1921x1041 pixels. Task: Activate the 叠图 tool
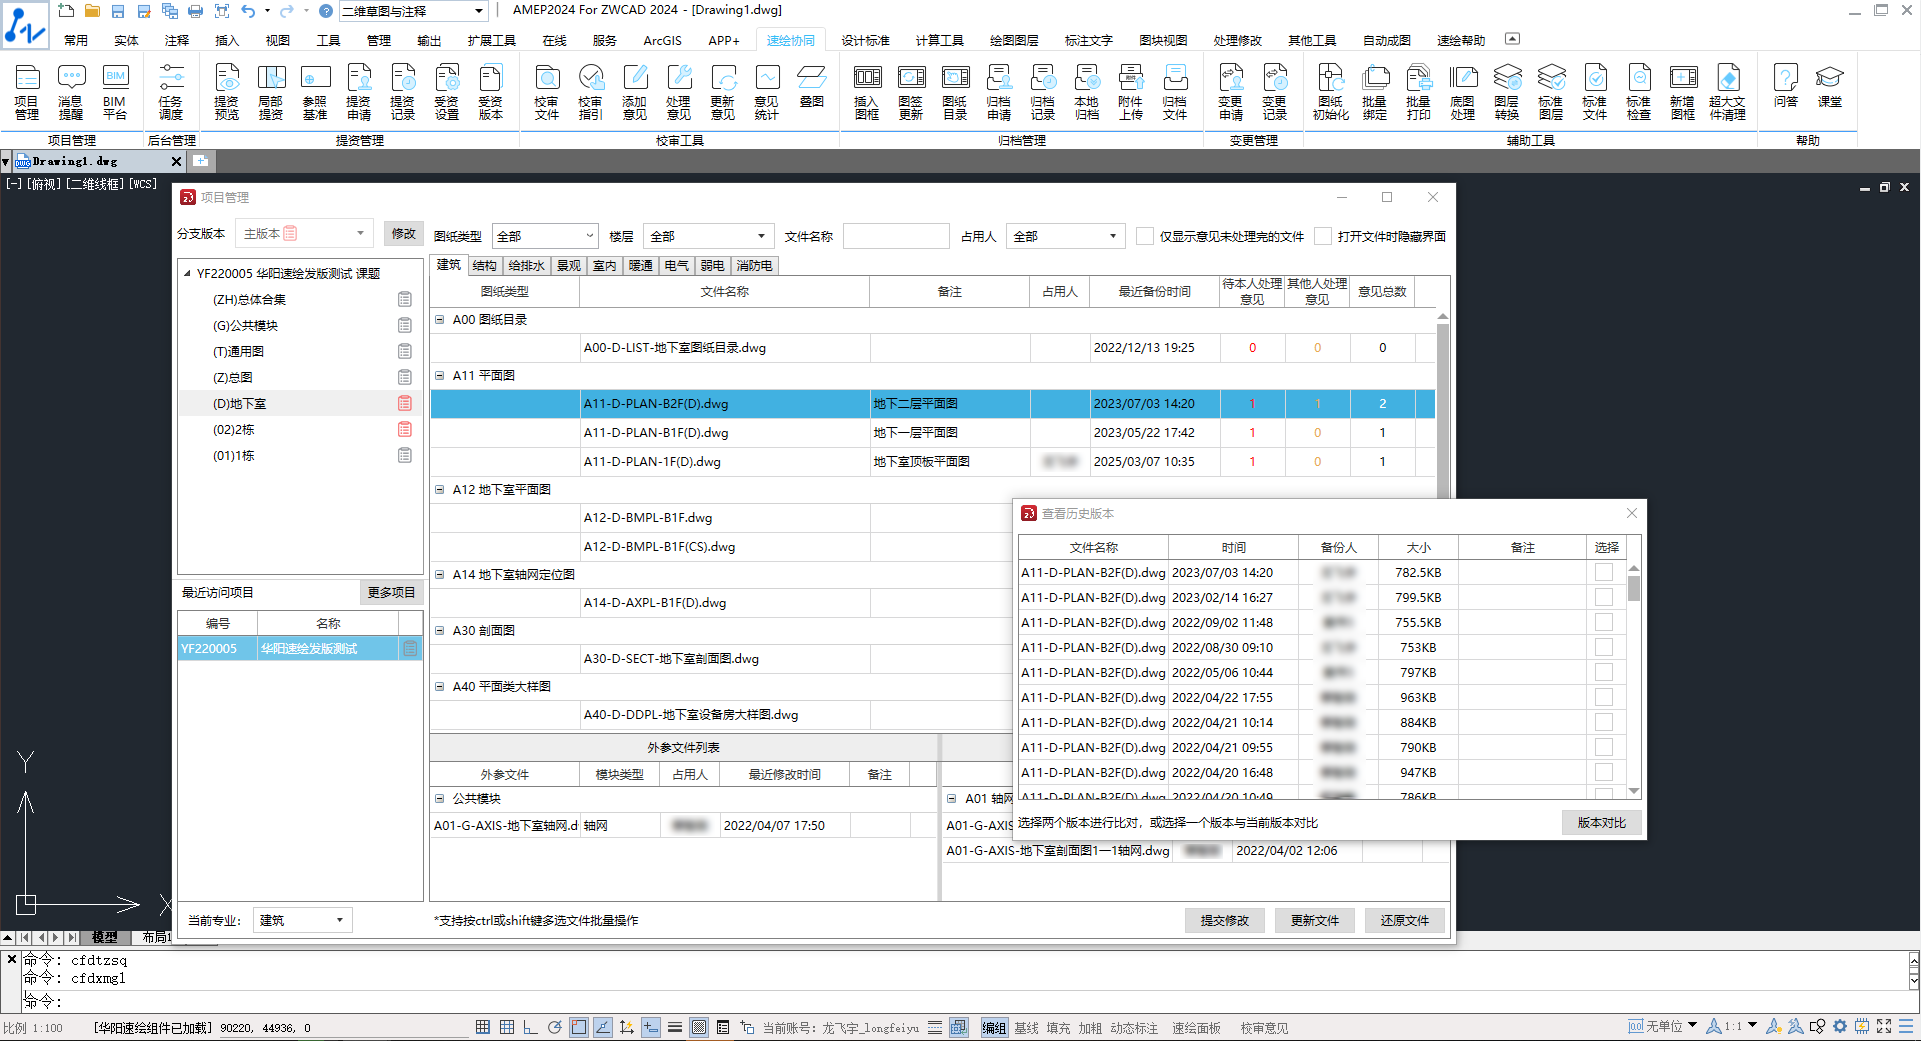(x=811, y=87)
